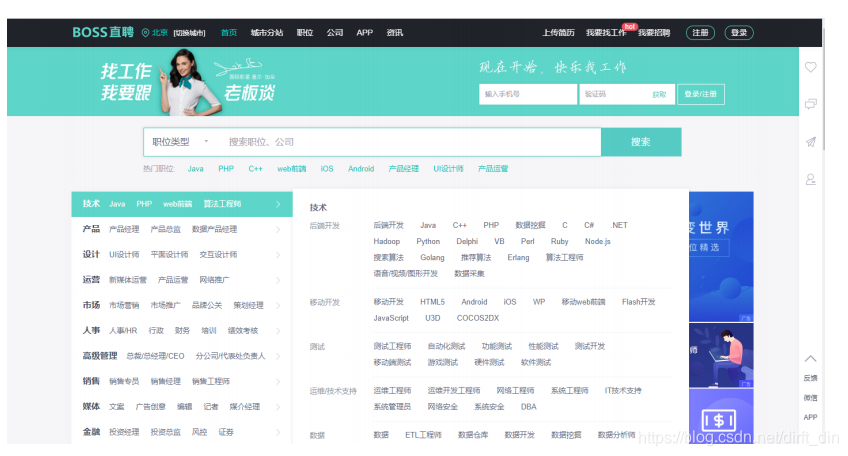Click Python in 后端开发 list

click(428, 241)
